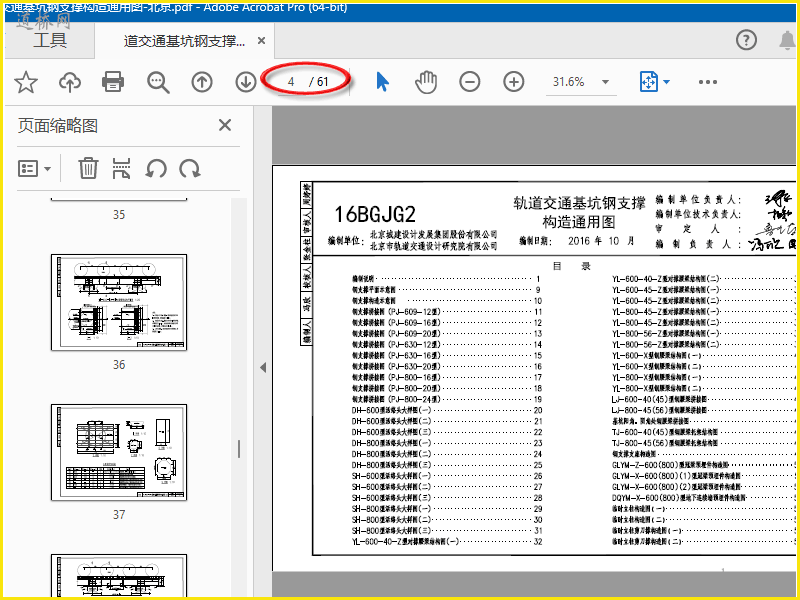Click the 轨道交通基坑钢支撑 title text
Screen dimensions: 800x600
(579, 203)
